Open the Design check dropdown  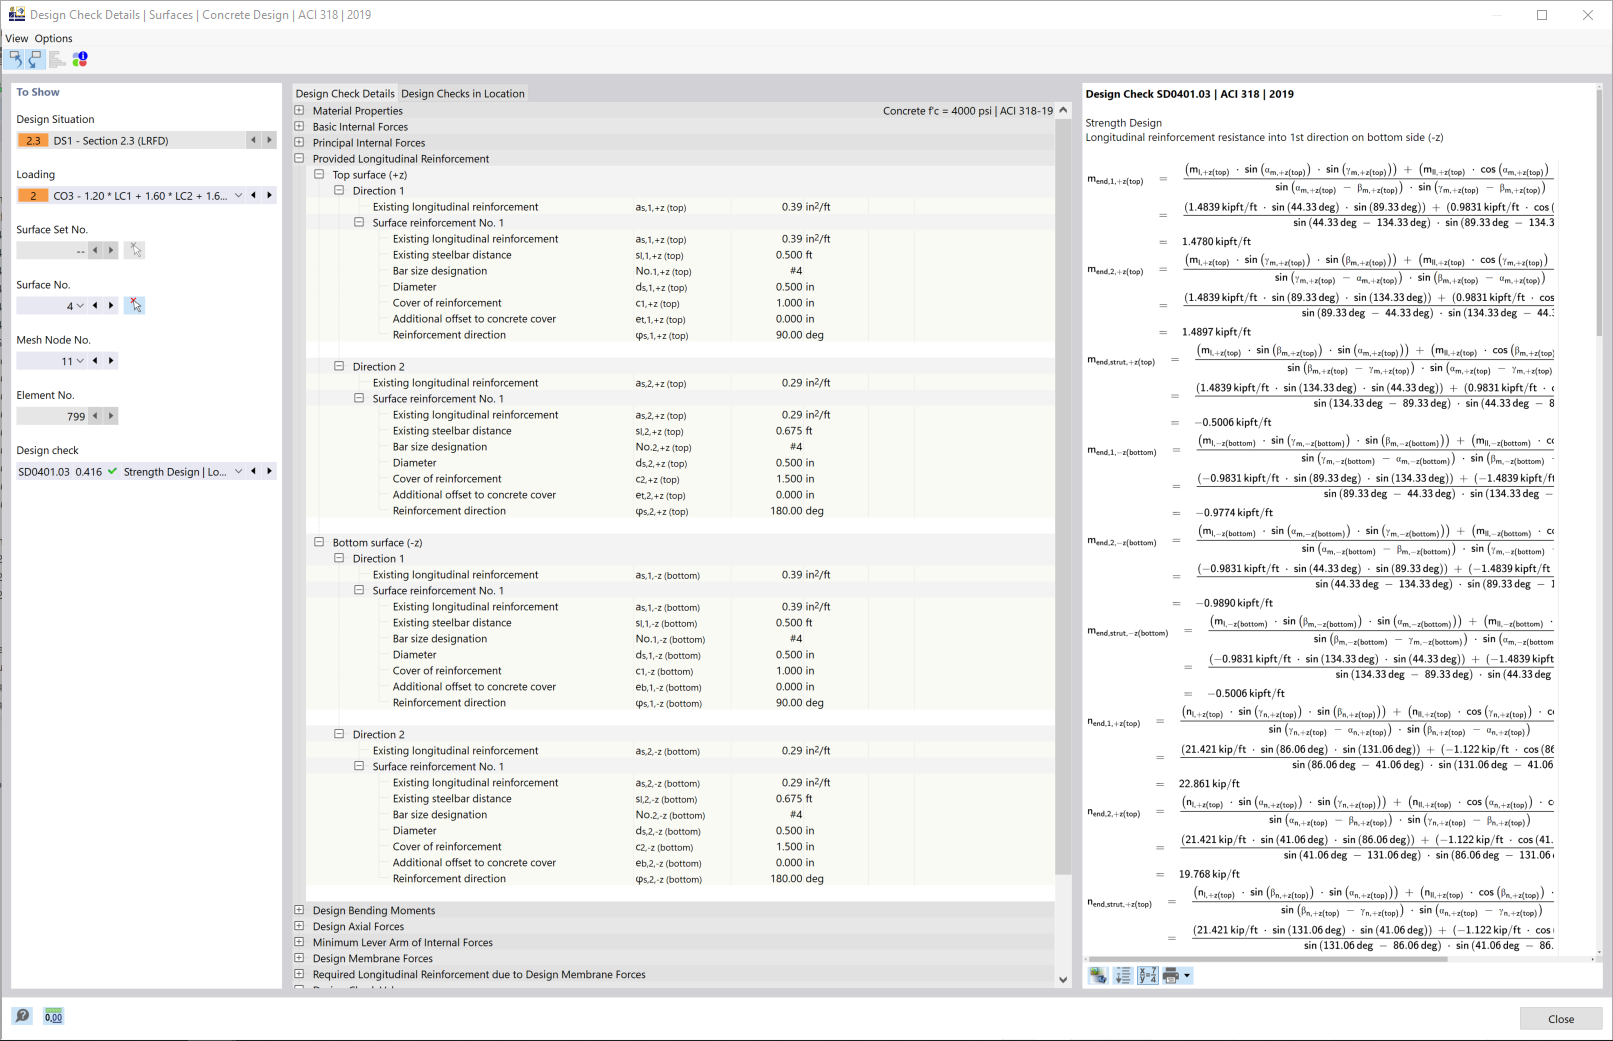(x=238, y=472)
